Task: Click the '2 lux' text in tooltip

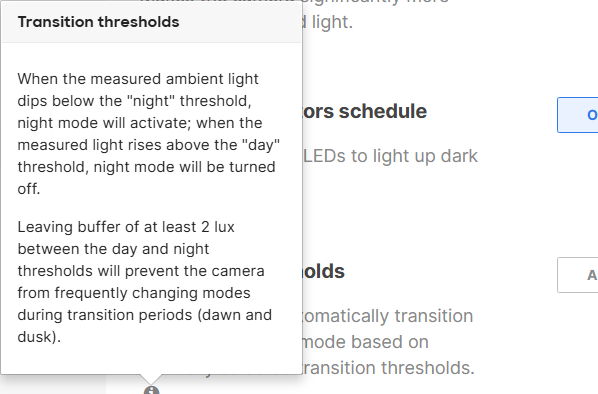Action: tap(218, 227)
